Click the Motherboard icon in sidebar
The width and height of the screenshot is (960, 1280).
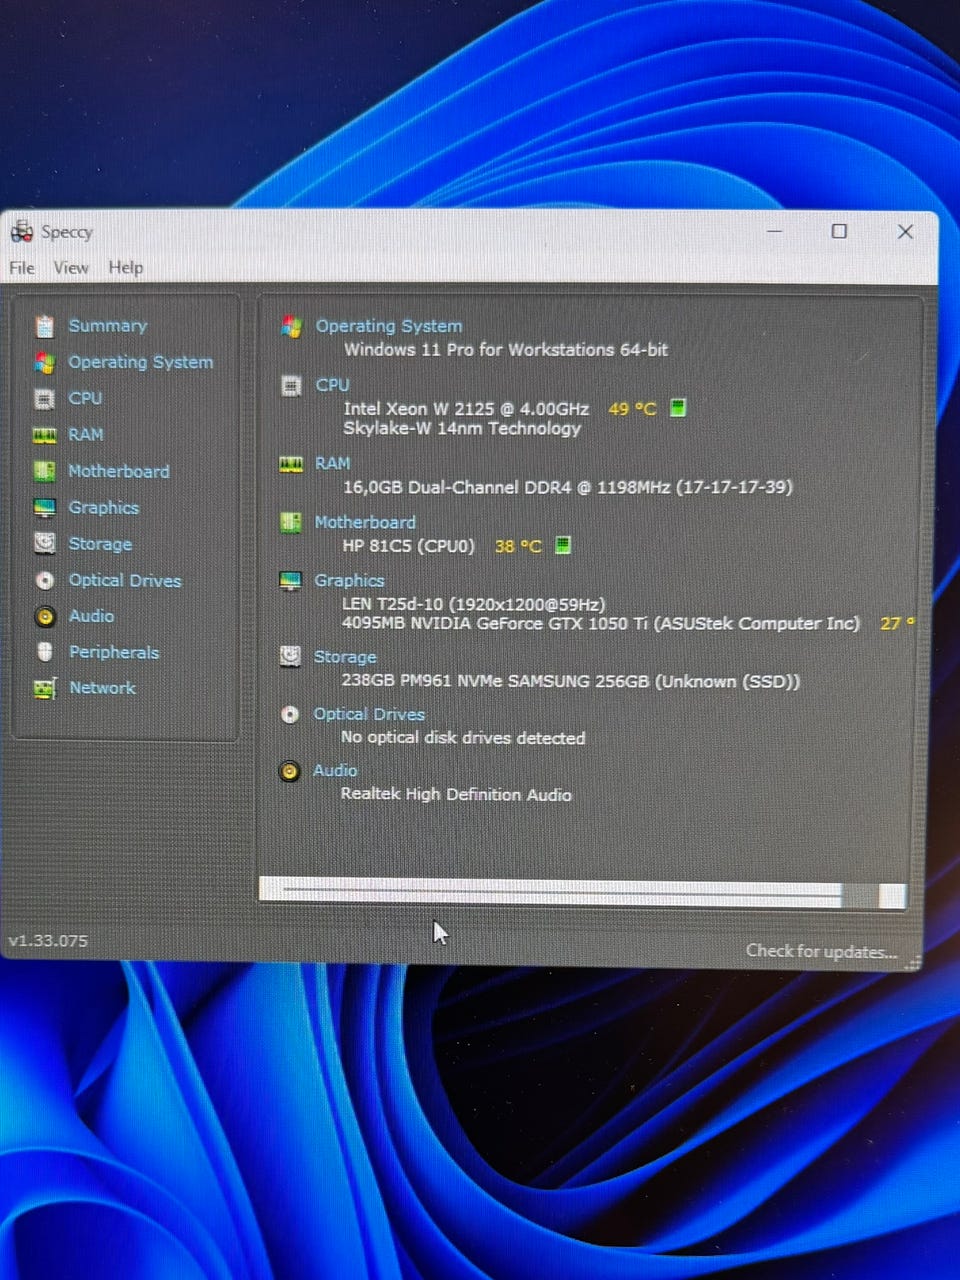[x=44, y=471]
